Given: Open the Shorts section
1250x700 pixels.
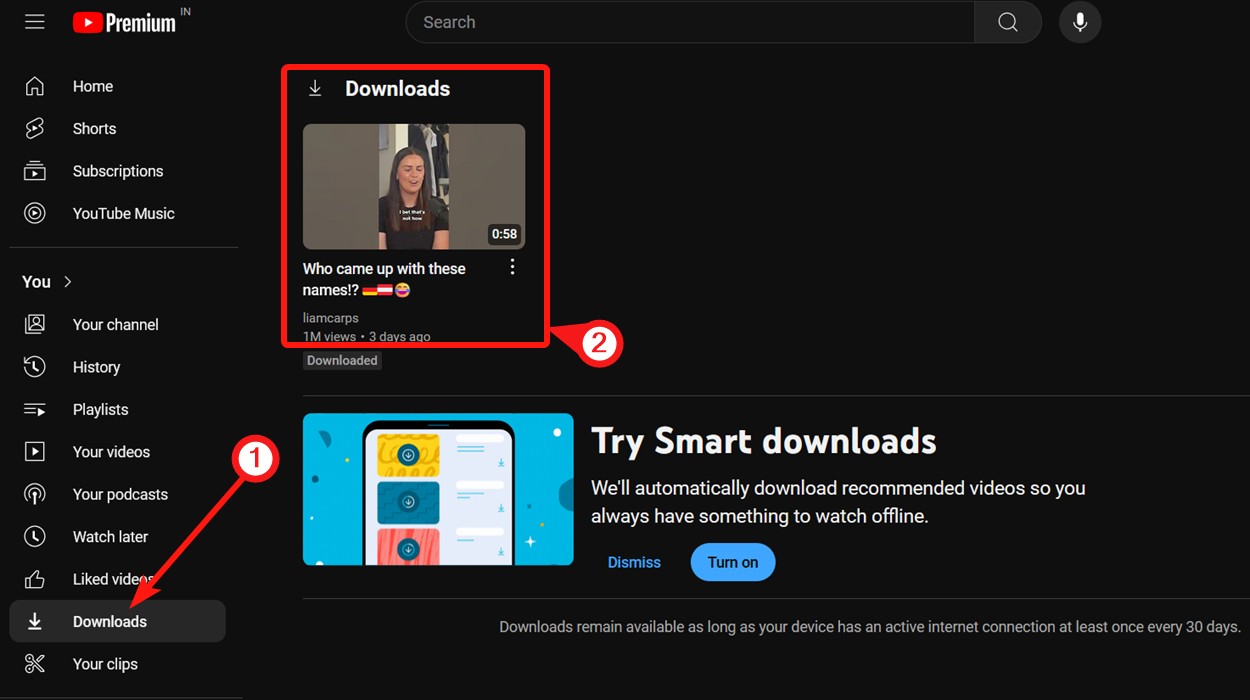Looking at the screenshot, I should tap(94, 128).
